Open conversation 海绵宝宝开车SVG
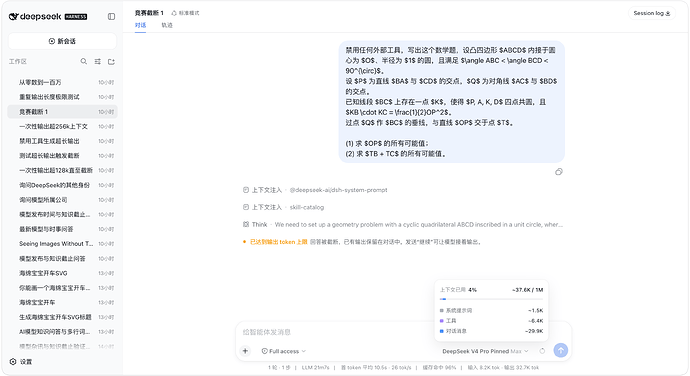Image resolution: width=690 pixels, height=376 pixels. (x=62, y=273)
